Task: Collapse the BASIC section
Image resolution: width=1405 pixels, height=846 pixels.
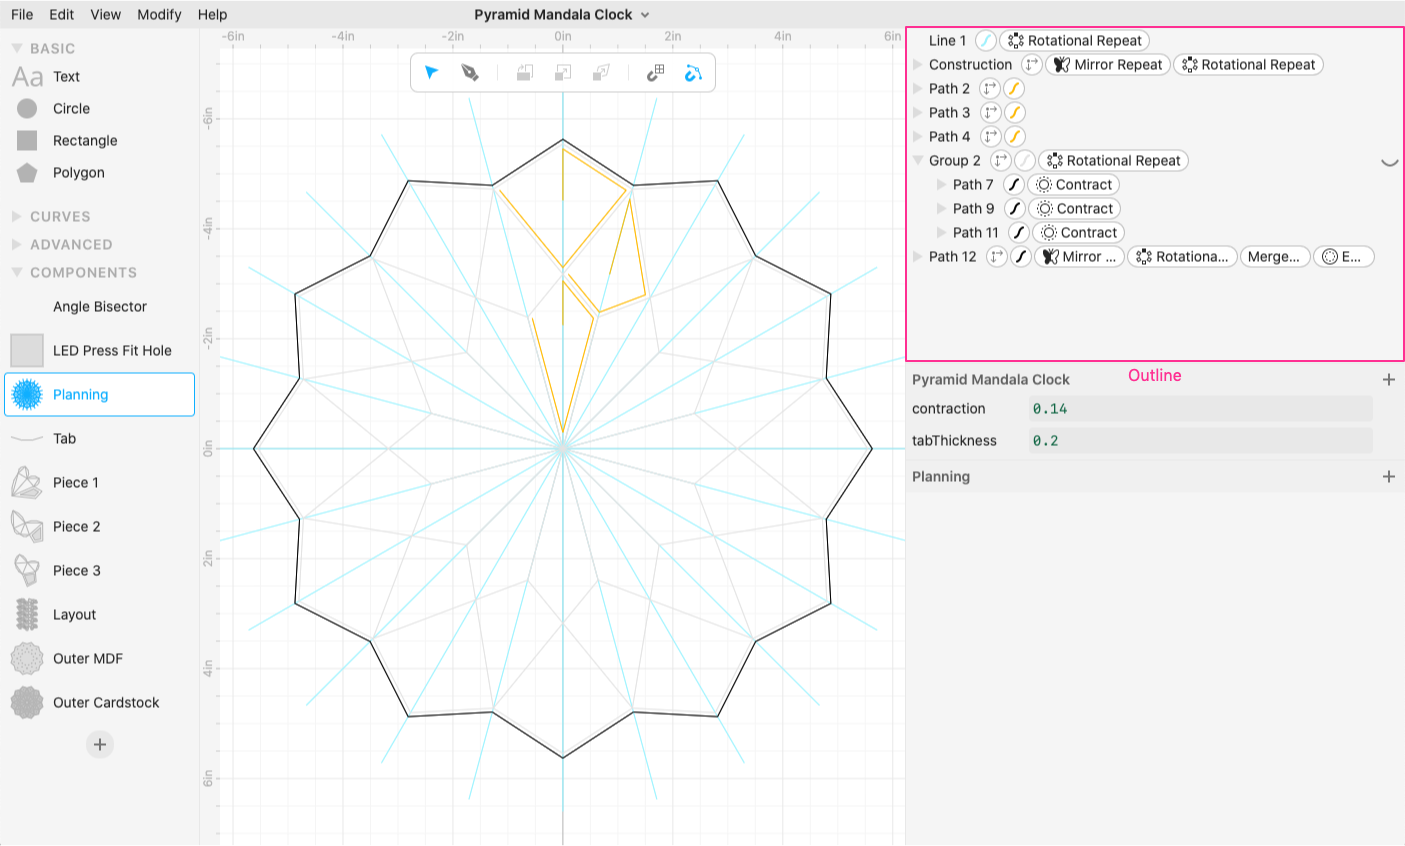Action: 16,48
